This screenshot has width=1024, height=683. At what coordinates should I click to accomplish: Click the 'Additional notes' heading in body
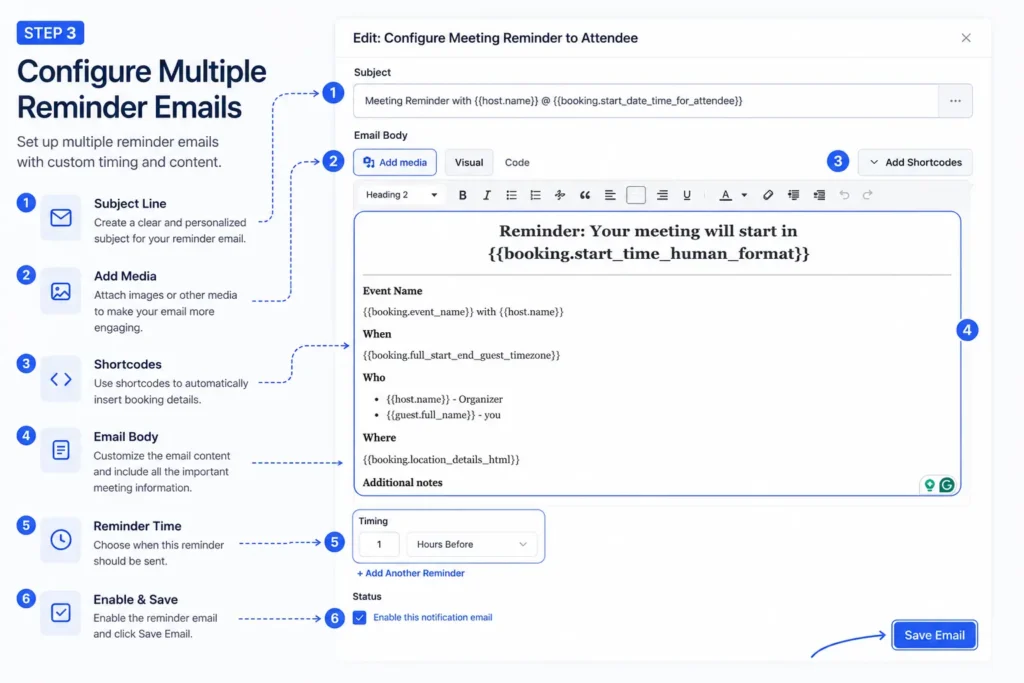tap(402, 483)
